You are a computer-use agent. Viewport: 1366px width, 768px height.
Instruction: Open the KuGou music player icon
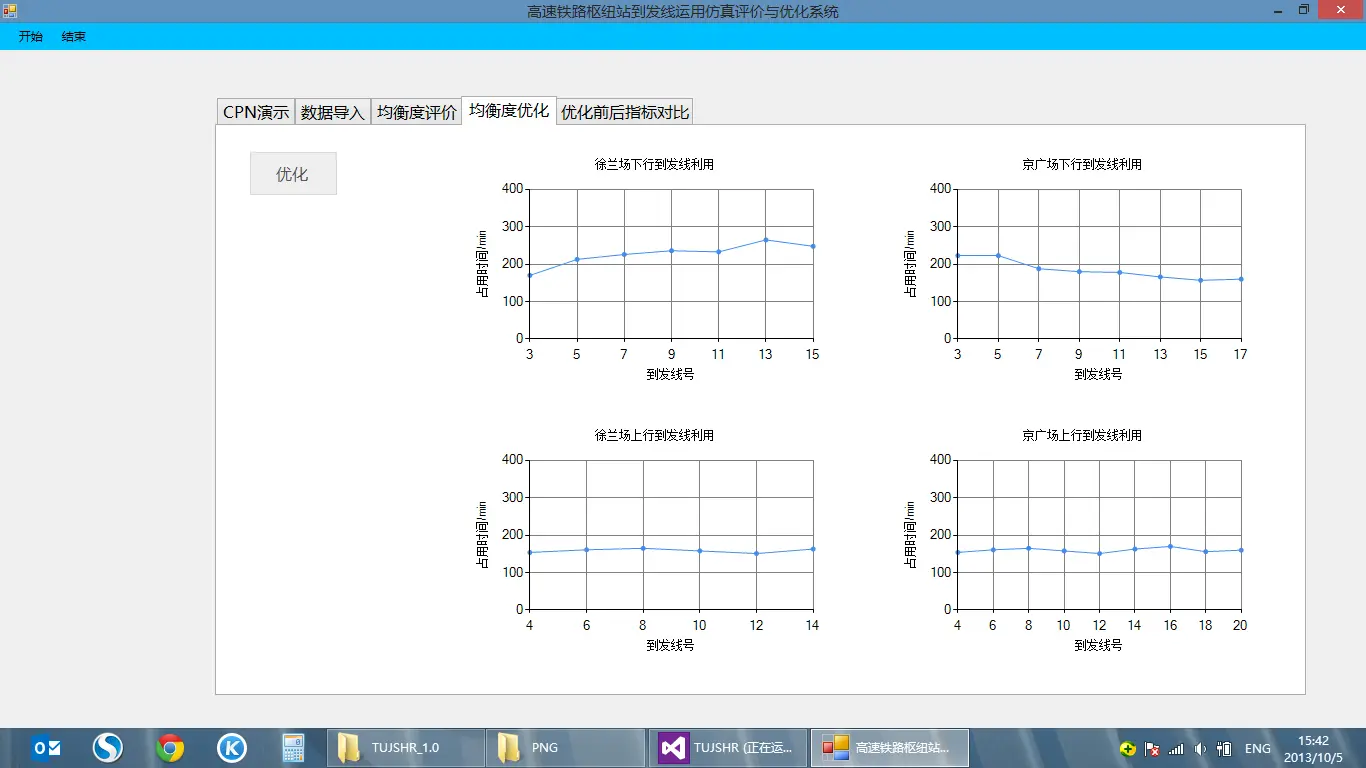click(232, 748)
